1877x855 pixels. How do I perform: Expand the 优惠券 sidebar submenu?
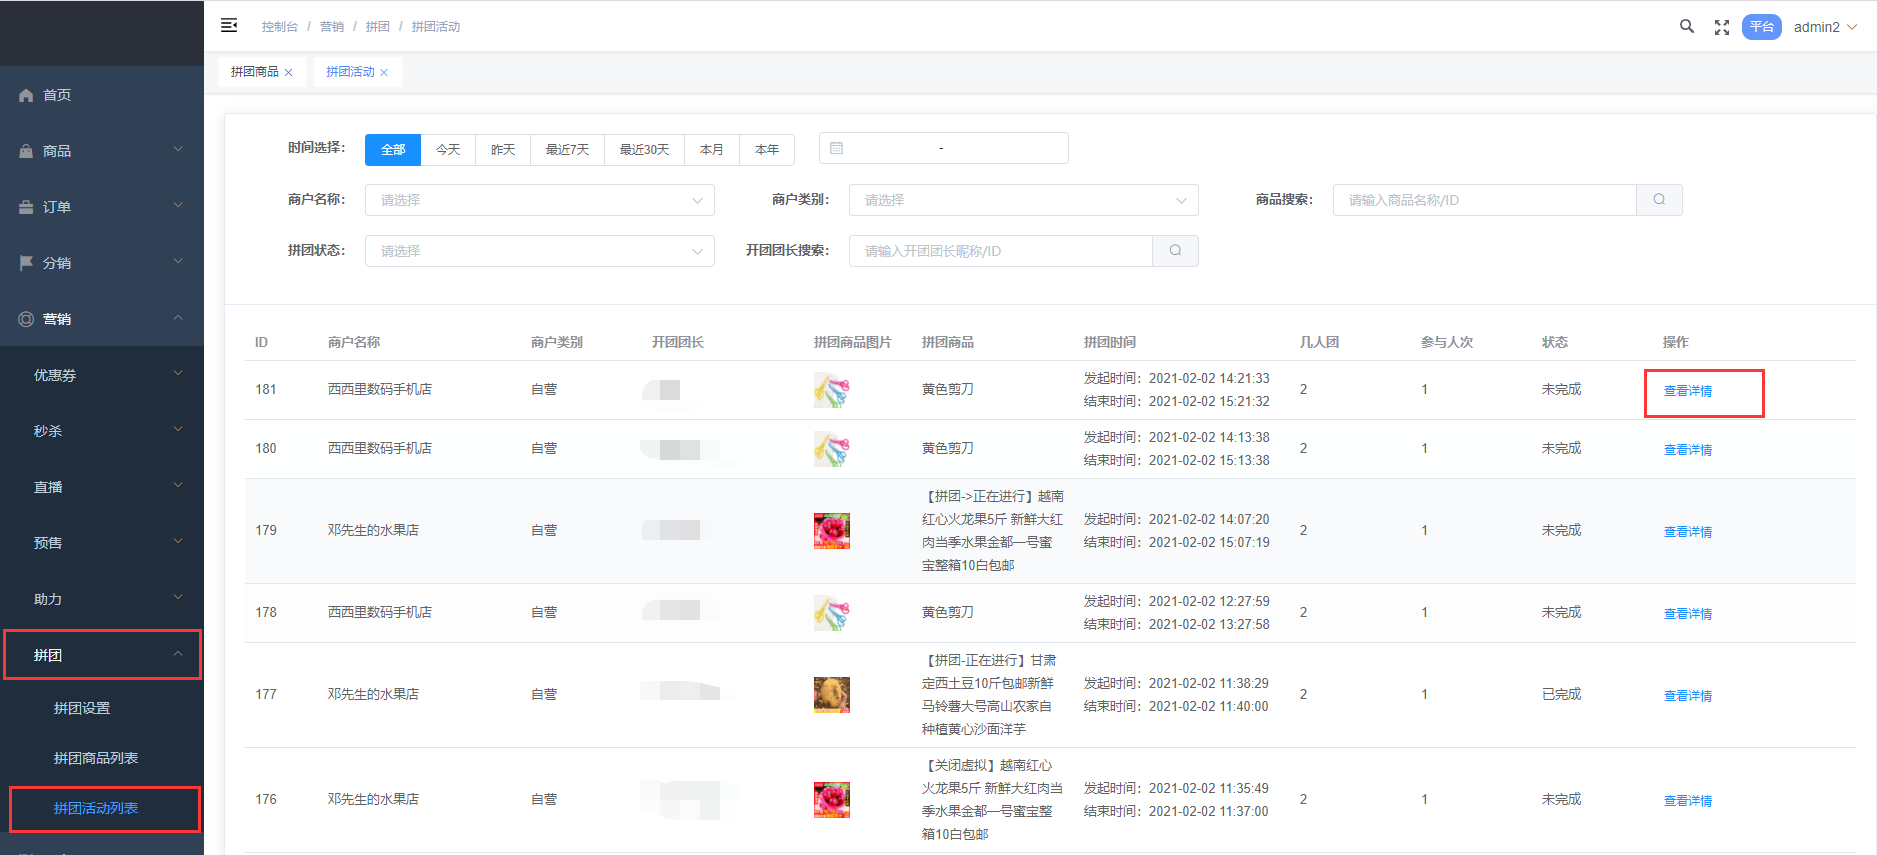pos(102,375)
